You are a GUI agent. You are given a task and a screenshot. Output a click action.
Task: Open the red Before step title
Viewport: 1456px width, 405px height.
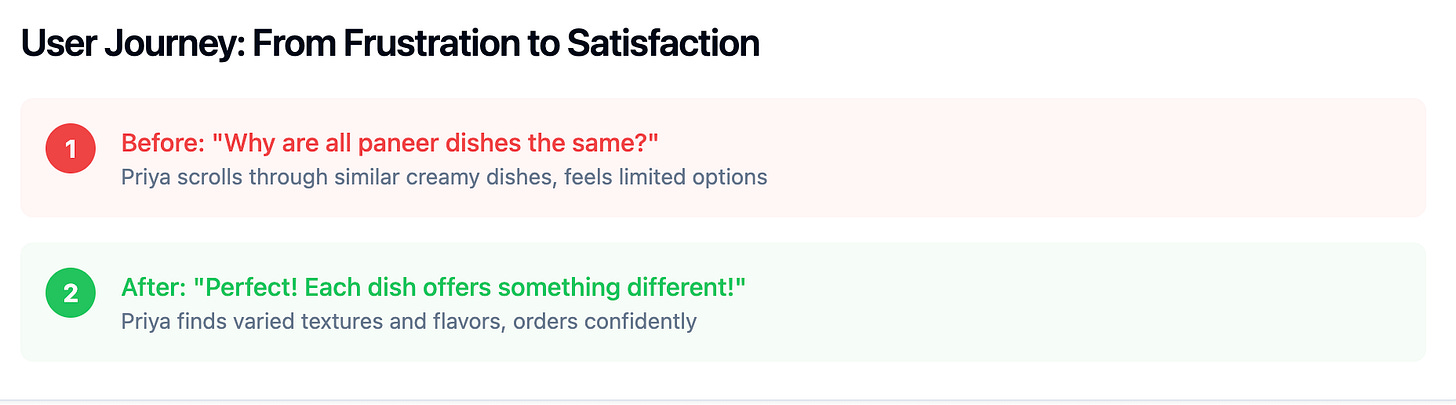[x=390, y=143]
